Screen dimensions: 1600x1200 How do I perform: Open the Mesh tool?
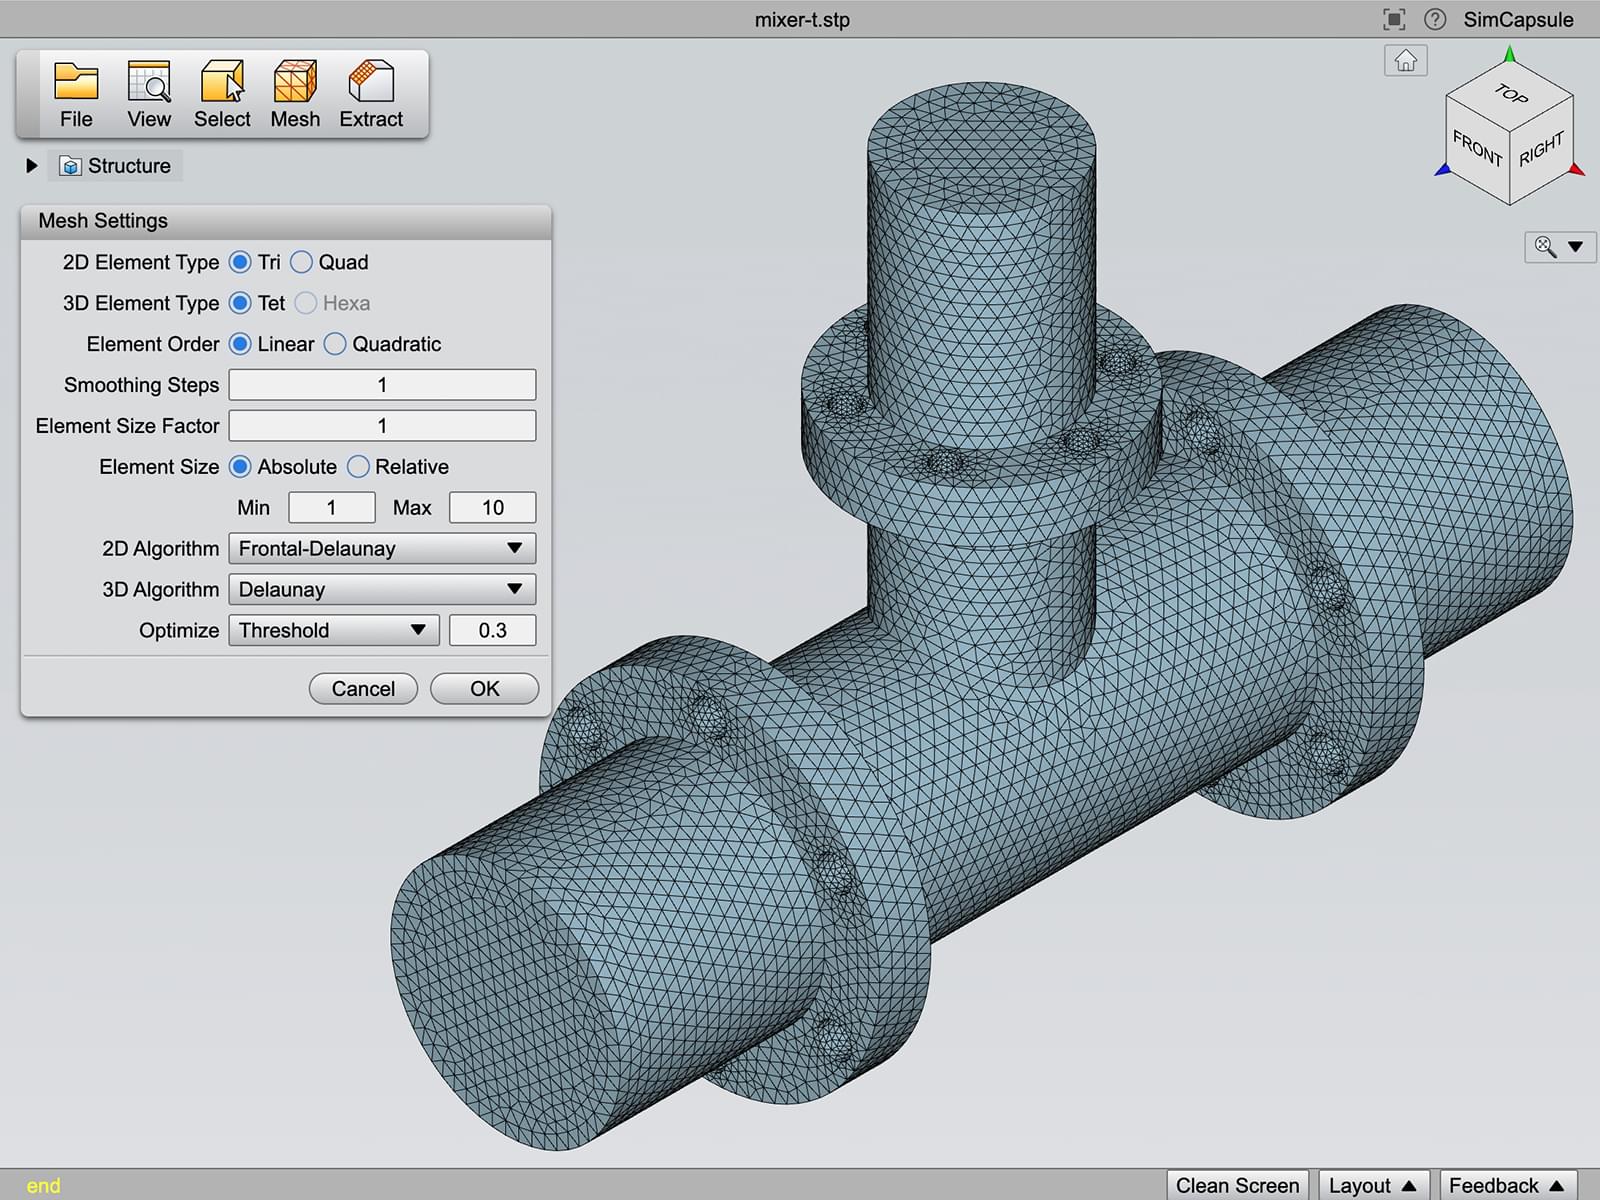tap(295, 95)
